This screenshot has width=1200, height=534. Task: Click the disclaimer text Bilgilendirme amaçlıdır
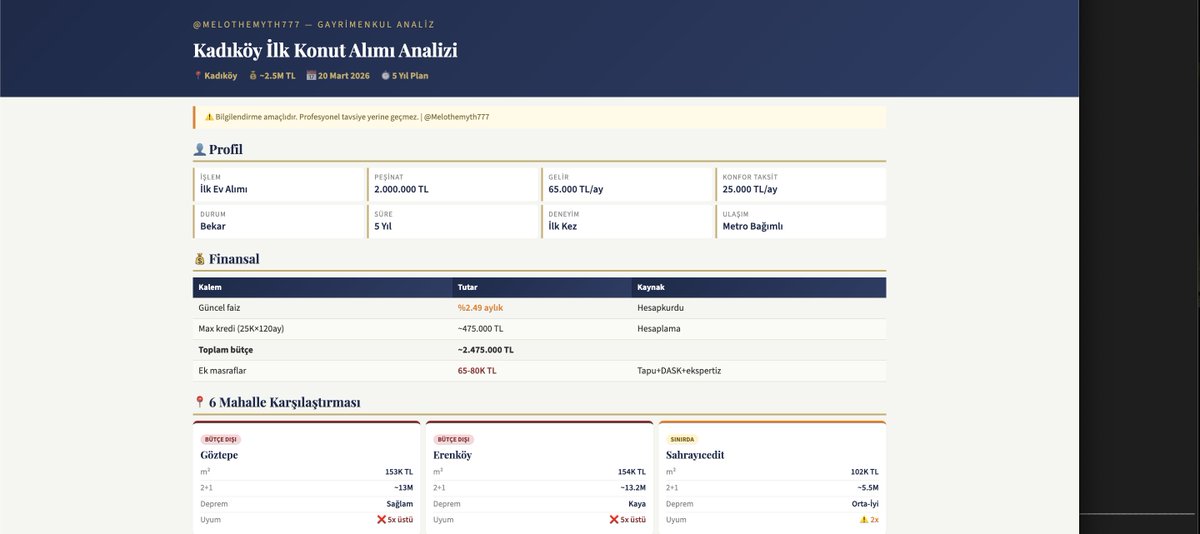[x=256, y=117]
